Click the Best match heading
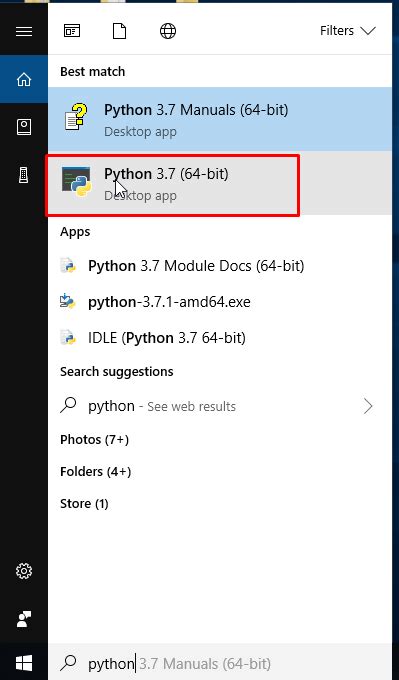Screen dimensions: 399x680 pos(92,71)
